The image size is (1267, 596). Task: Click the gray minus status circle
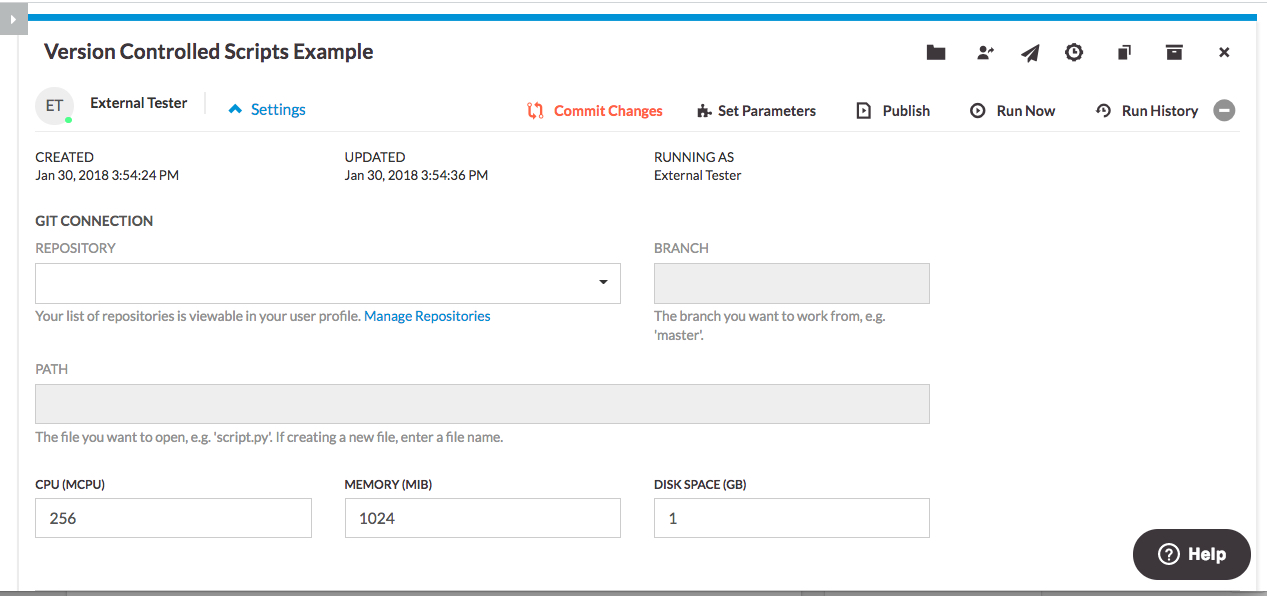[1224, 111]
